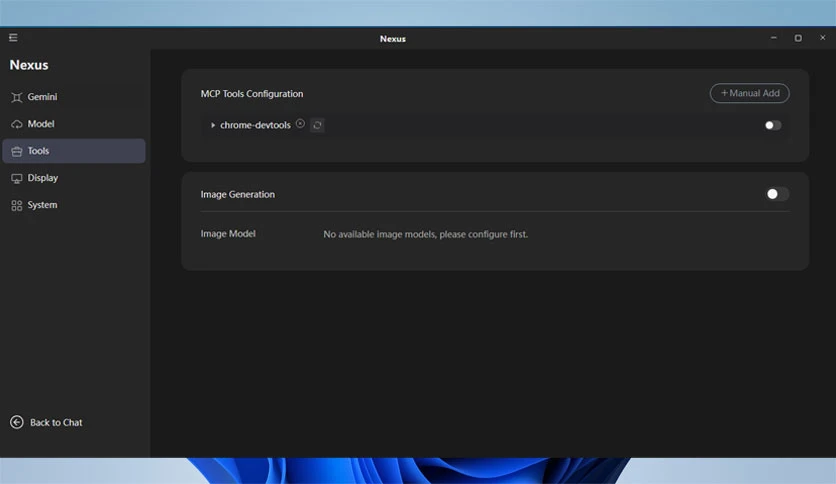Click the Gemini sidebar icon
Image resolution: width=836 pixels, height=484 pixels.
click(17, 97)
